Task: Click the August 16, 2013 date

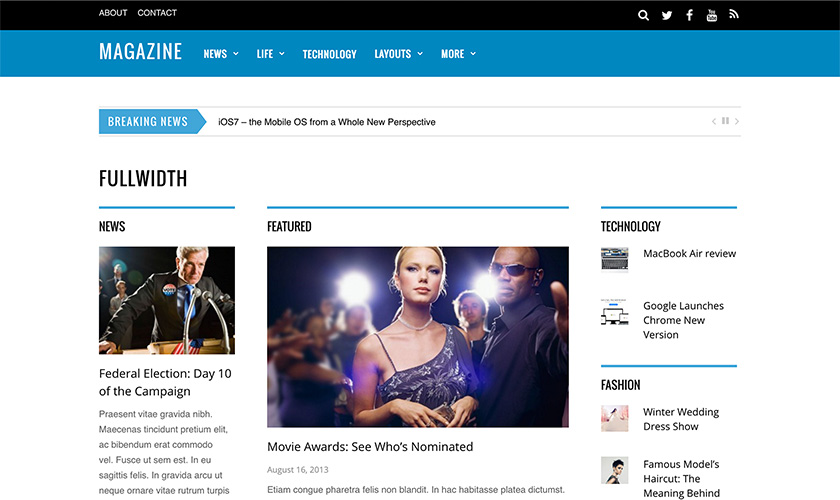Action: 298,469
